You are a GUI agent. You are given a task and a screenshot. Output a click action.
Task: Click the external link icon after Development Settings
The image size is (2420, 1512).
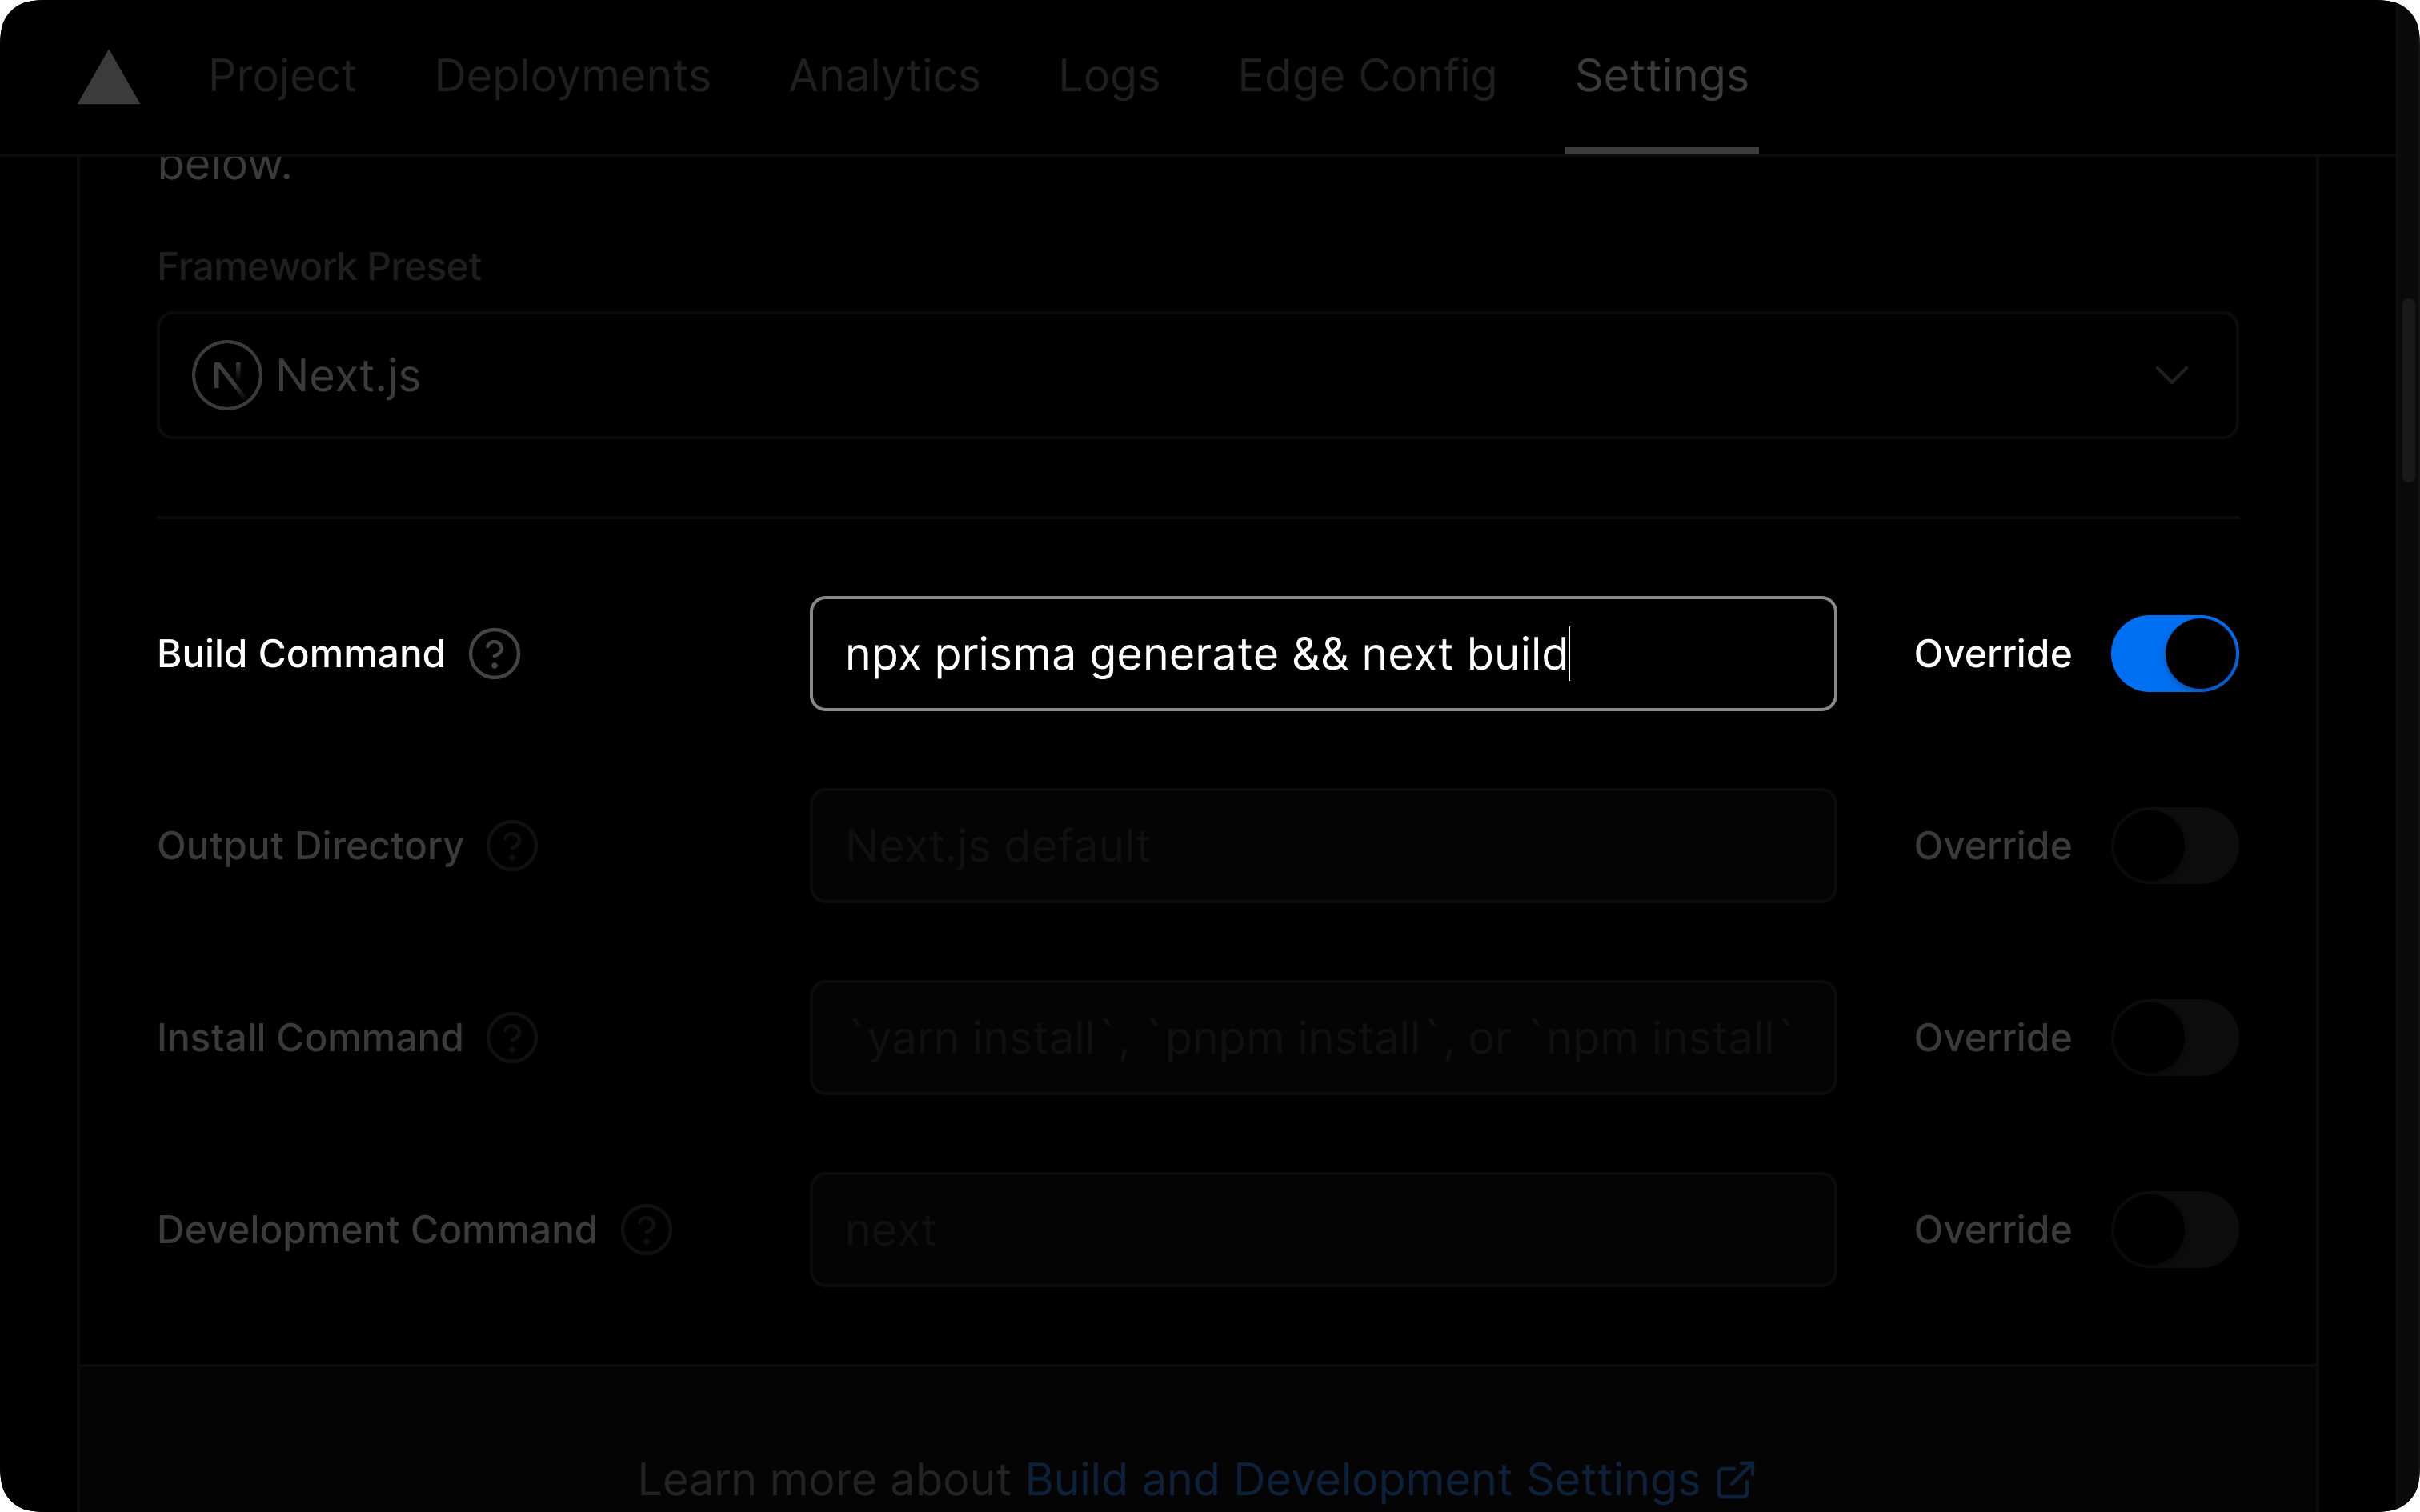coord(1736,1481)
